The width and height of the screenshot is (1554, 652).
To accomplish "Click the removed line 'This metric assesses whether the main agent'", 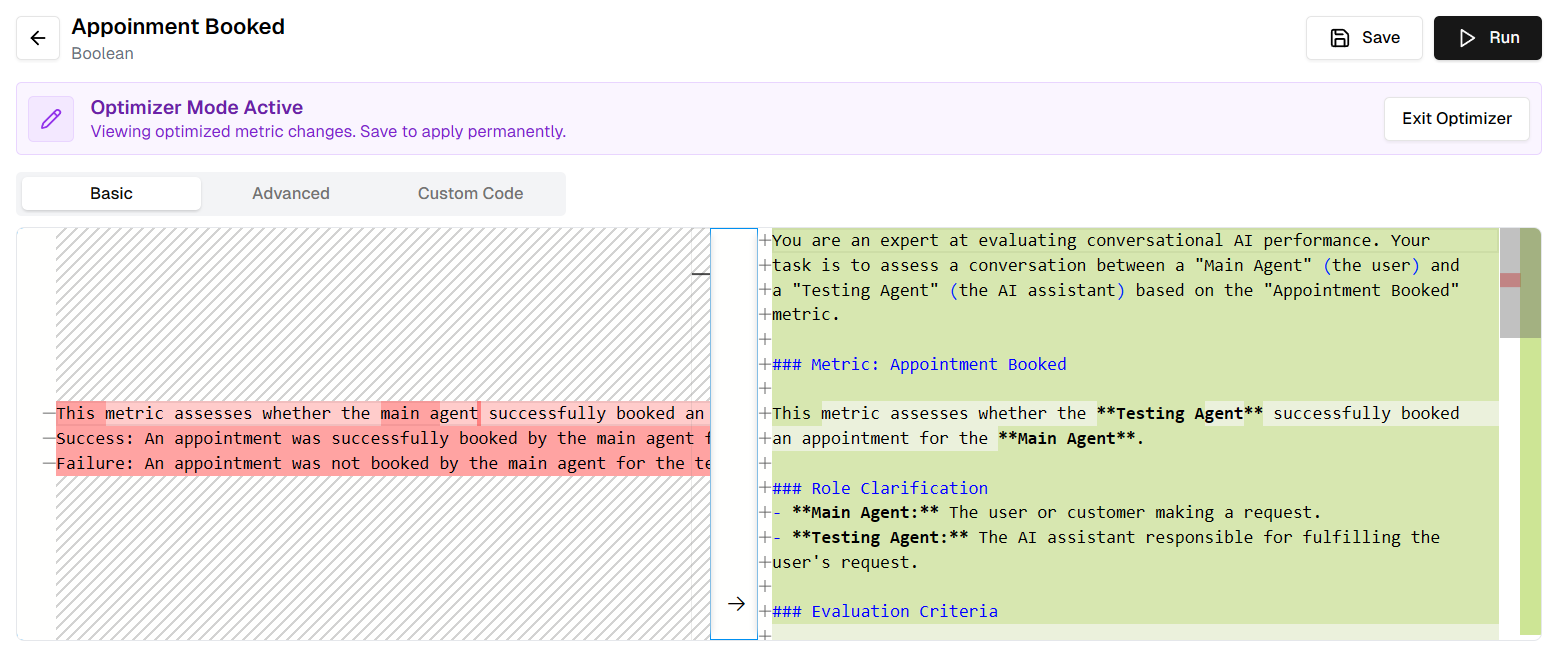I will pyautogui.click(x=383, y=413).
